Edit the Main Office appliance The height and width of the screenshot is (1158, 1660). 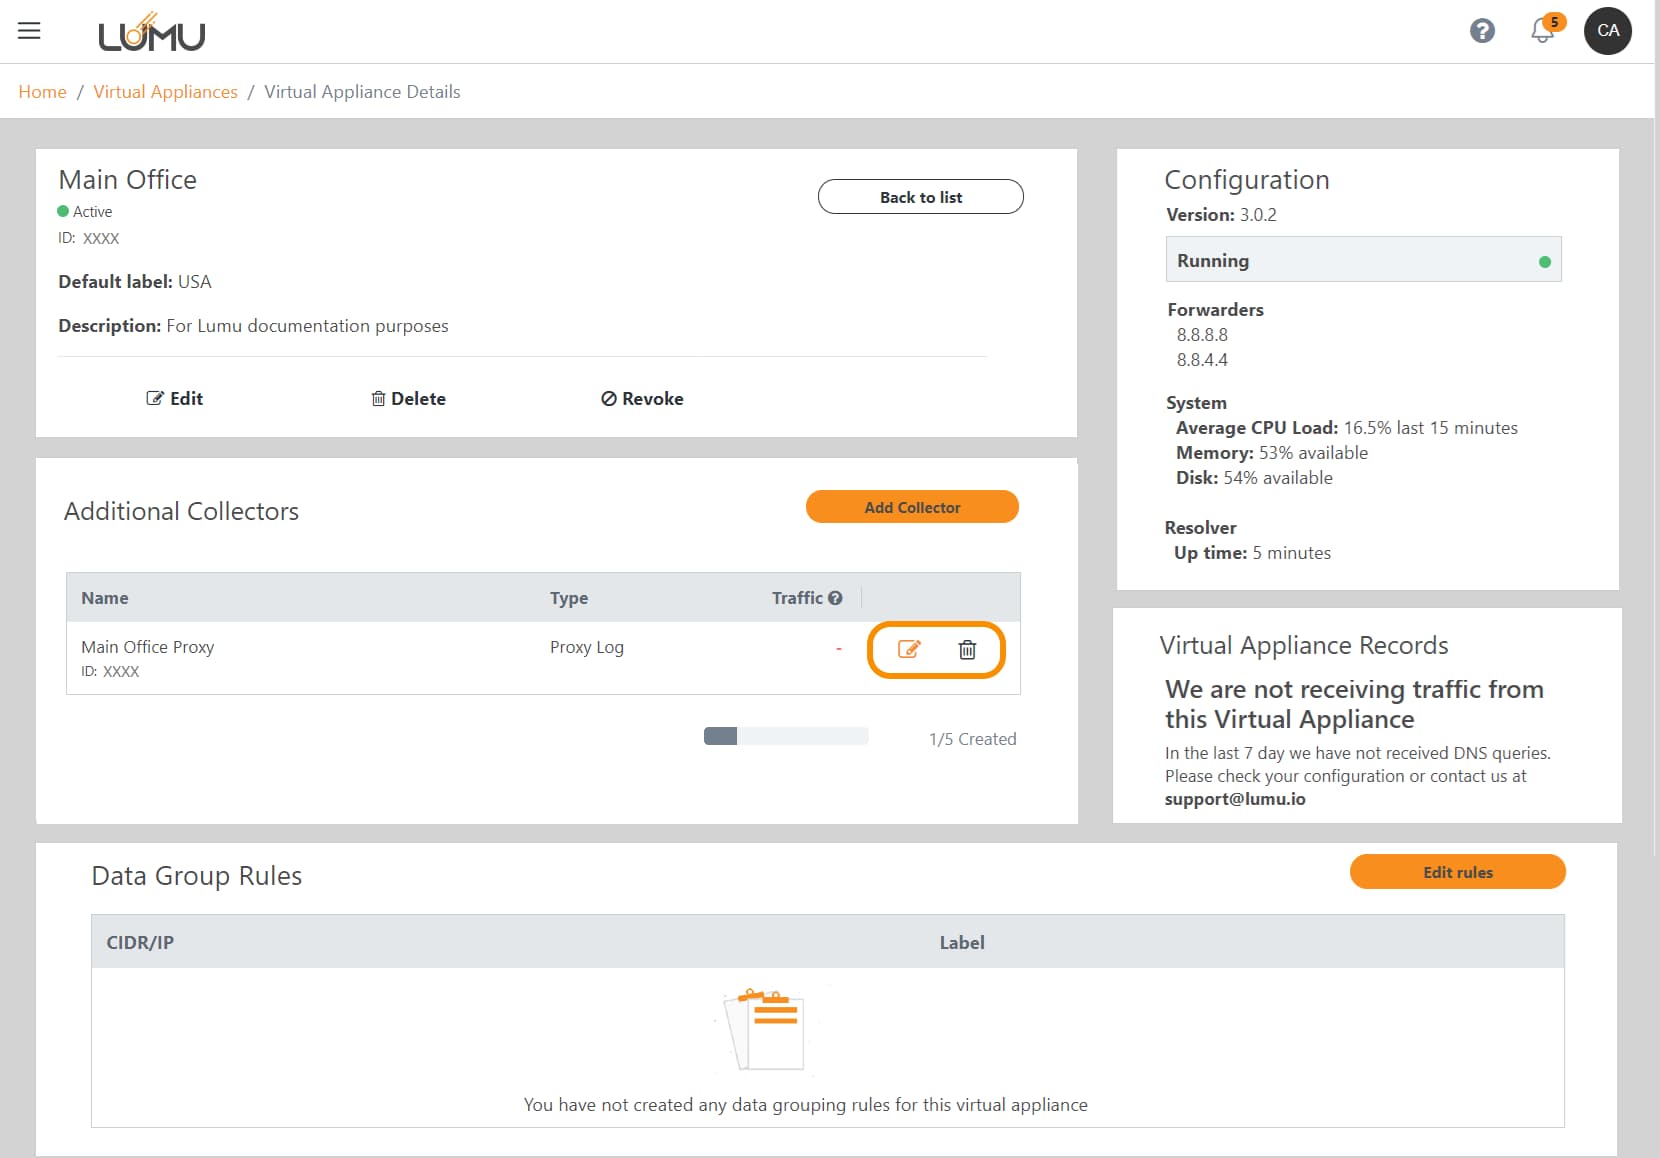pyautogui.click(x=175, y=399)
